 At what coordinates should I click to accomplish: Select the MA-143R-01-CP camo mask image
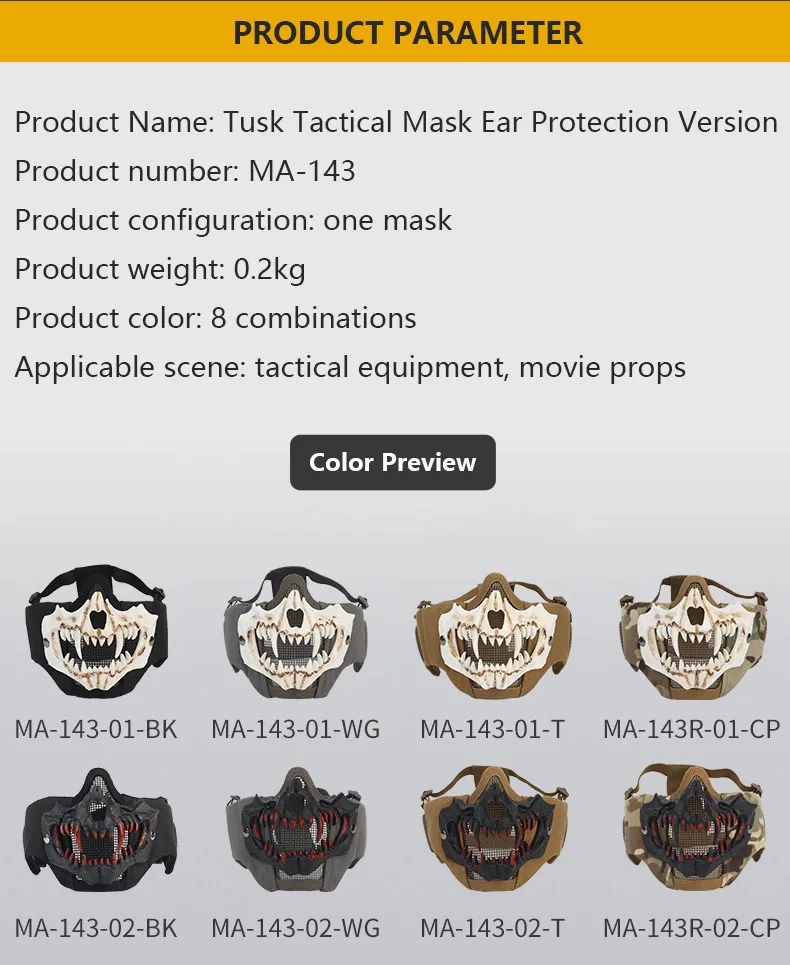[693, 636]
